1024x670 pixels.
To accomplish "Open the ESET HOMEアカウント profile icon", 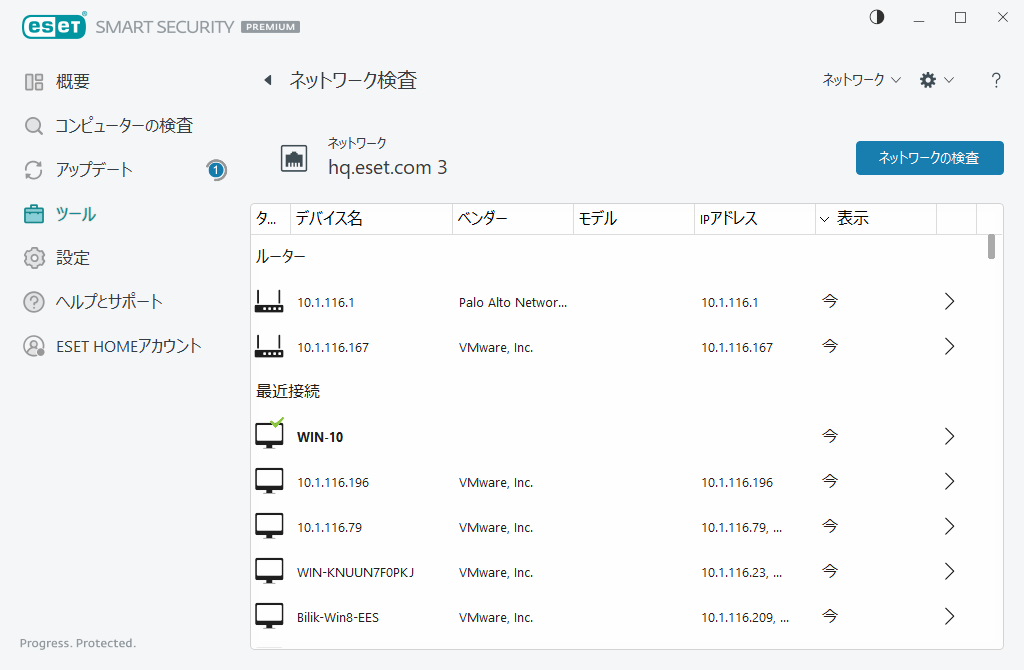I will (x=33, y=346).
